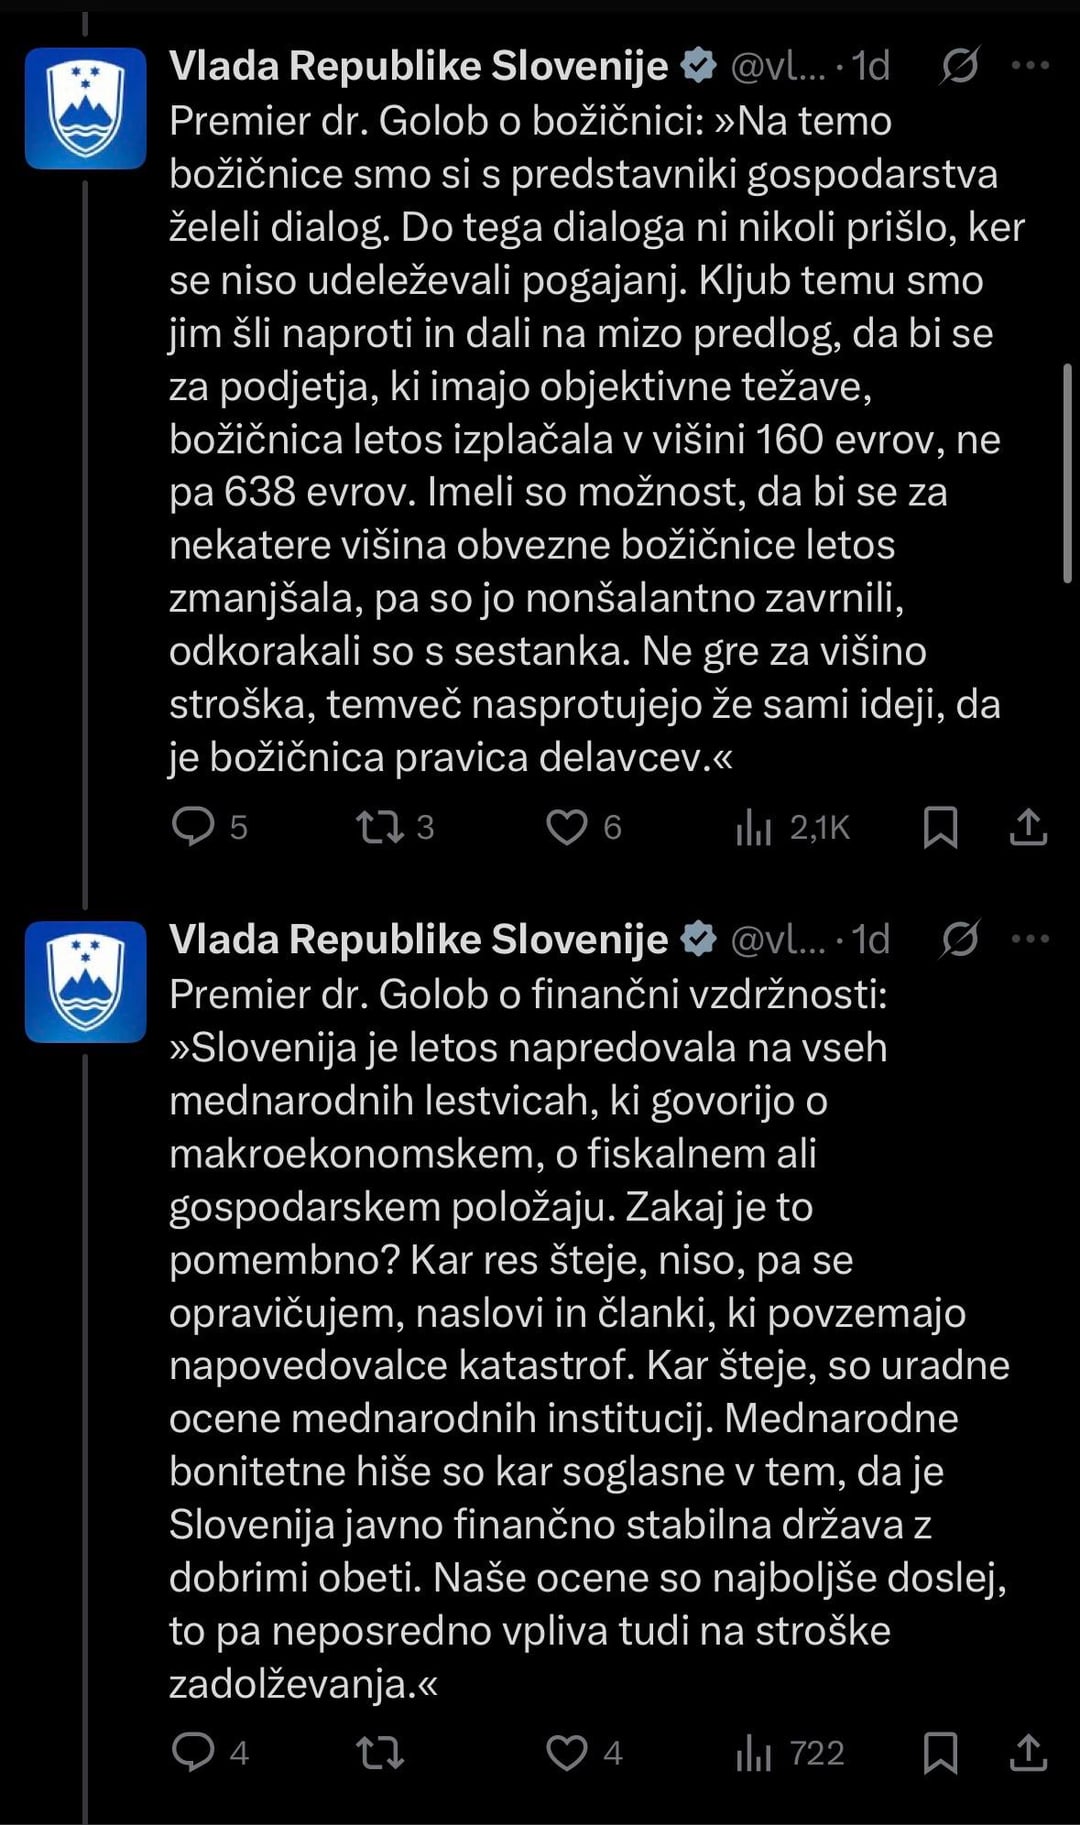Open Vlada Republike Slovenije name on first tweet
The width and height of the screenshot is (1080, 1825).
coord(418,66)
